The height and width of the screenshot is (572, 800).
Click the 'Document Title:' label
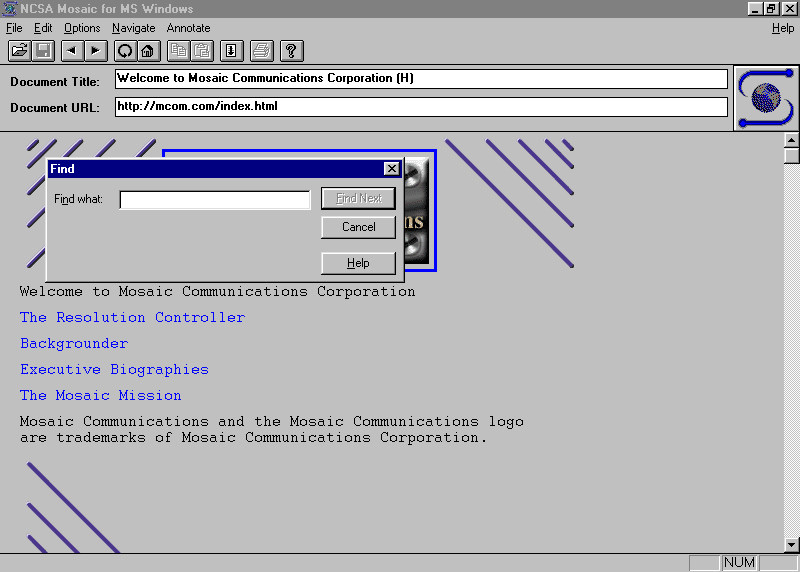[55, 82]
